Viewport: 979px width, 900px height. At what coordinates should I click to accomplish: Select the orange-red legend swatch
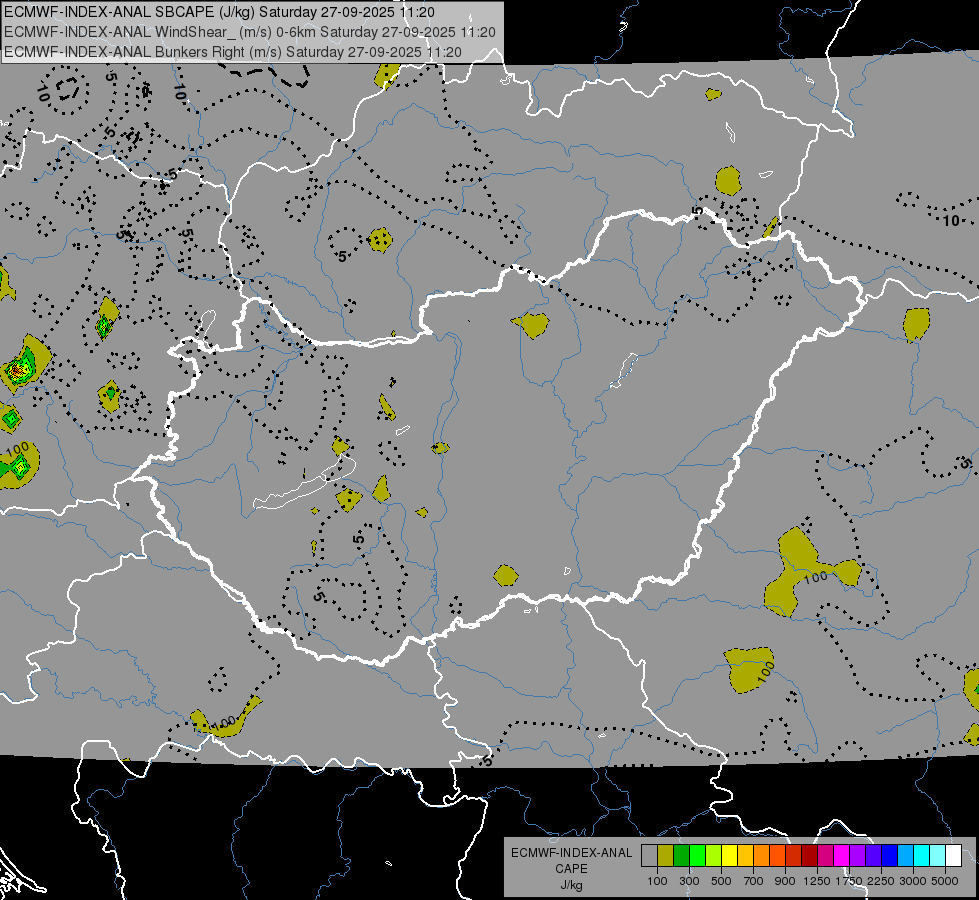777,856
